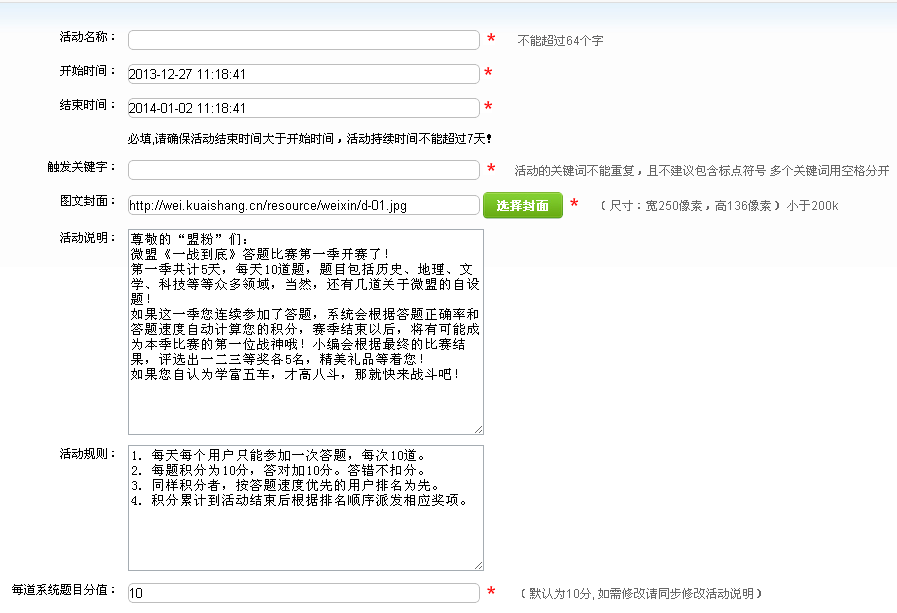Click inside the 活动说明 text area
The width and height of the screenshot is (897, 613).
point(305,331)
